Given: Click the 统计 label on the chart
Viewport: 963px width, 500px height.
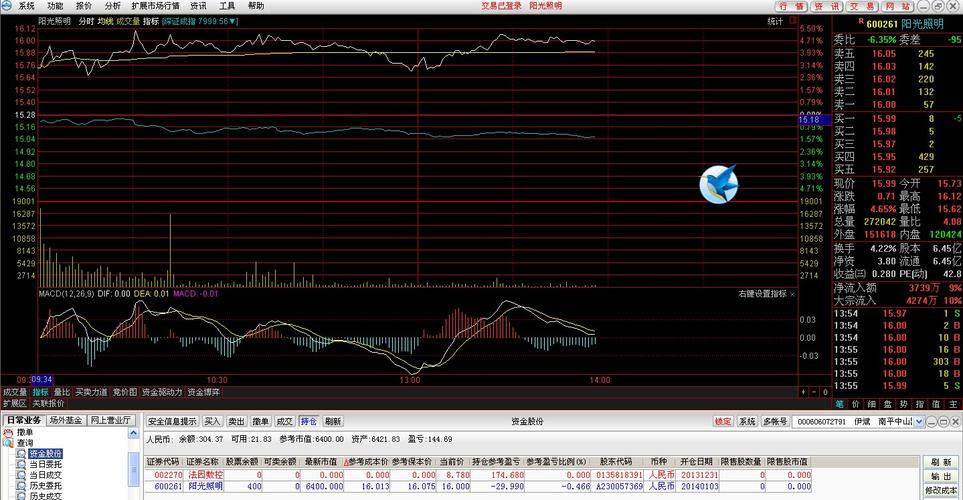Looking at the screenshot, I should [x=776, y=21].
